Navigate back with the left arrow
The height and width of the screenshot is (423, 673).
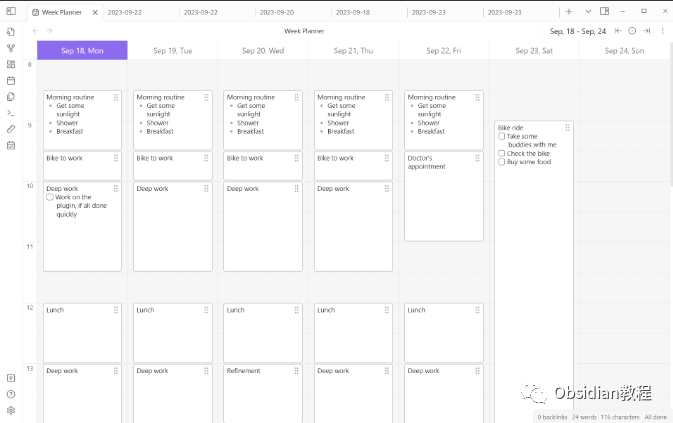[36, 30]
